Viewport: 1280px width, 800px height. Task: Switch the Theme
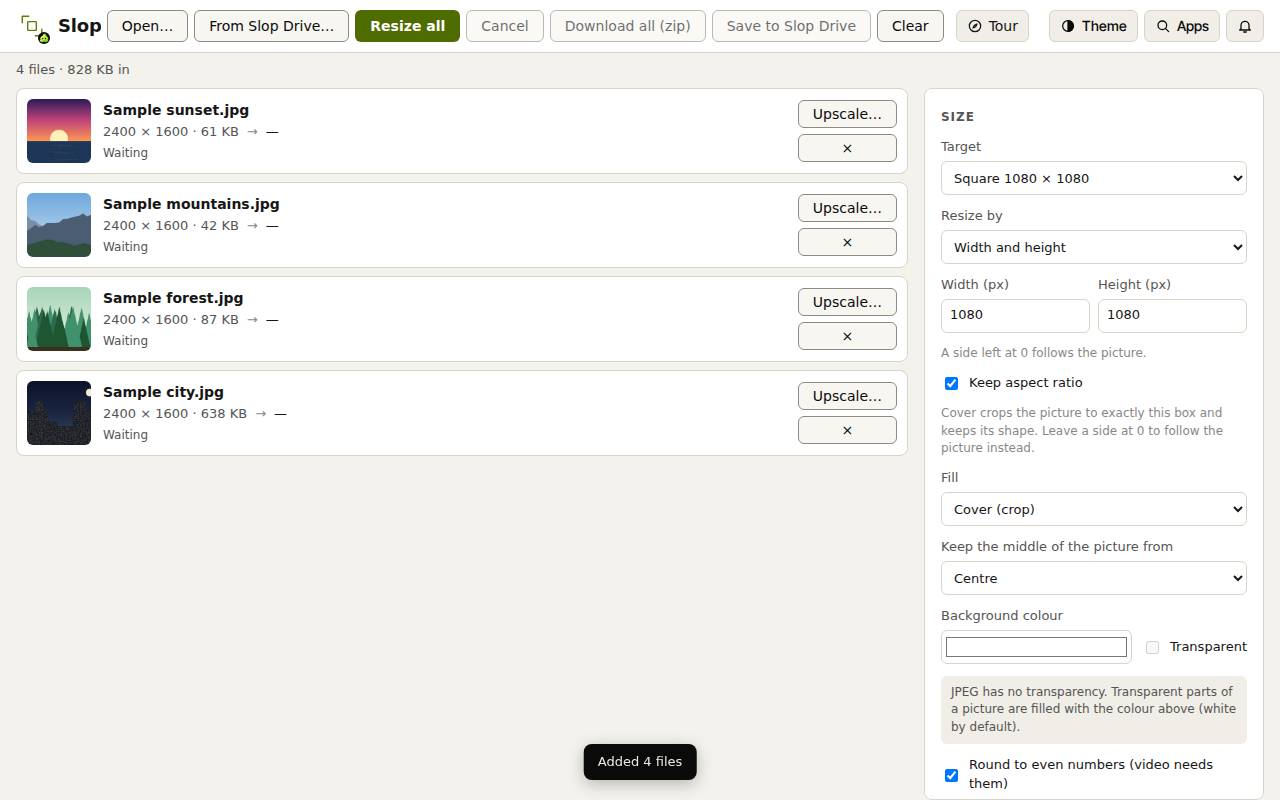1094,26
